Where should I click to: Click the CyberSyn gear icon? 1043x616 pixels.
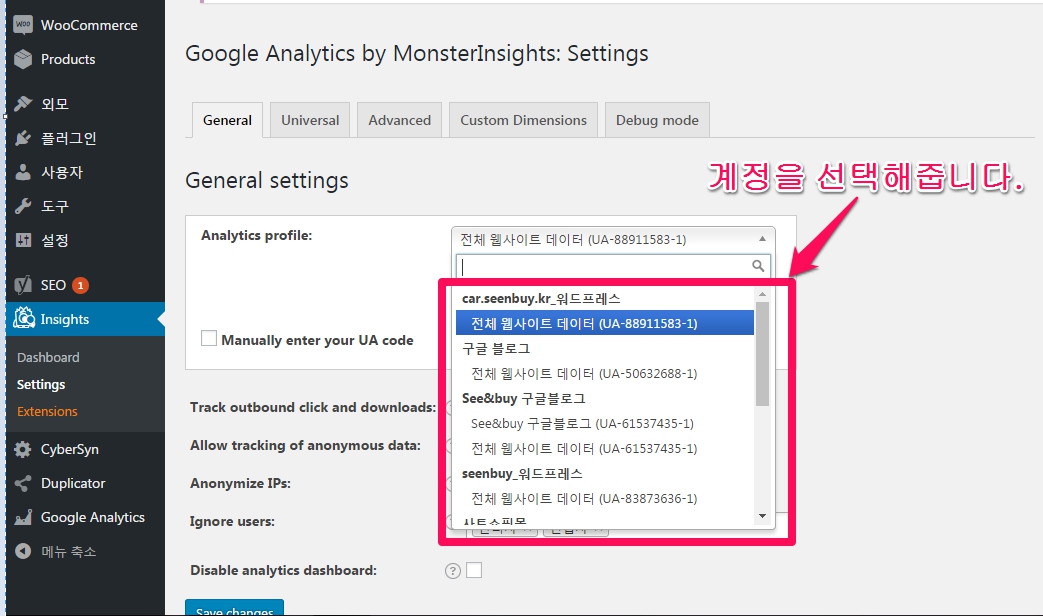[23, 450]
